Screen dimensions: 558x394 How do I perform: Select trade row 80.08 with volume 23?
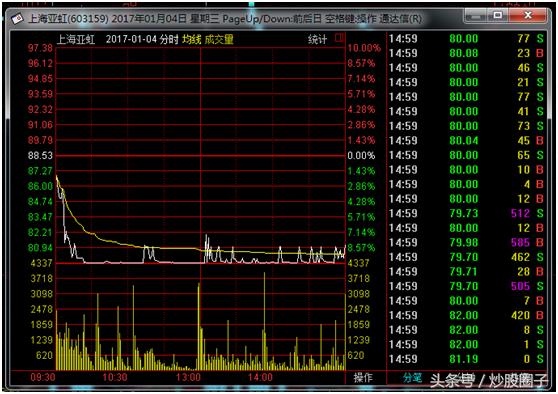tap(466, 53)
